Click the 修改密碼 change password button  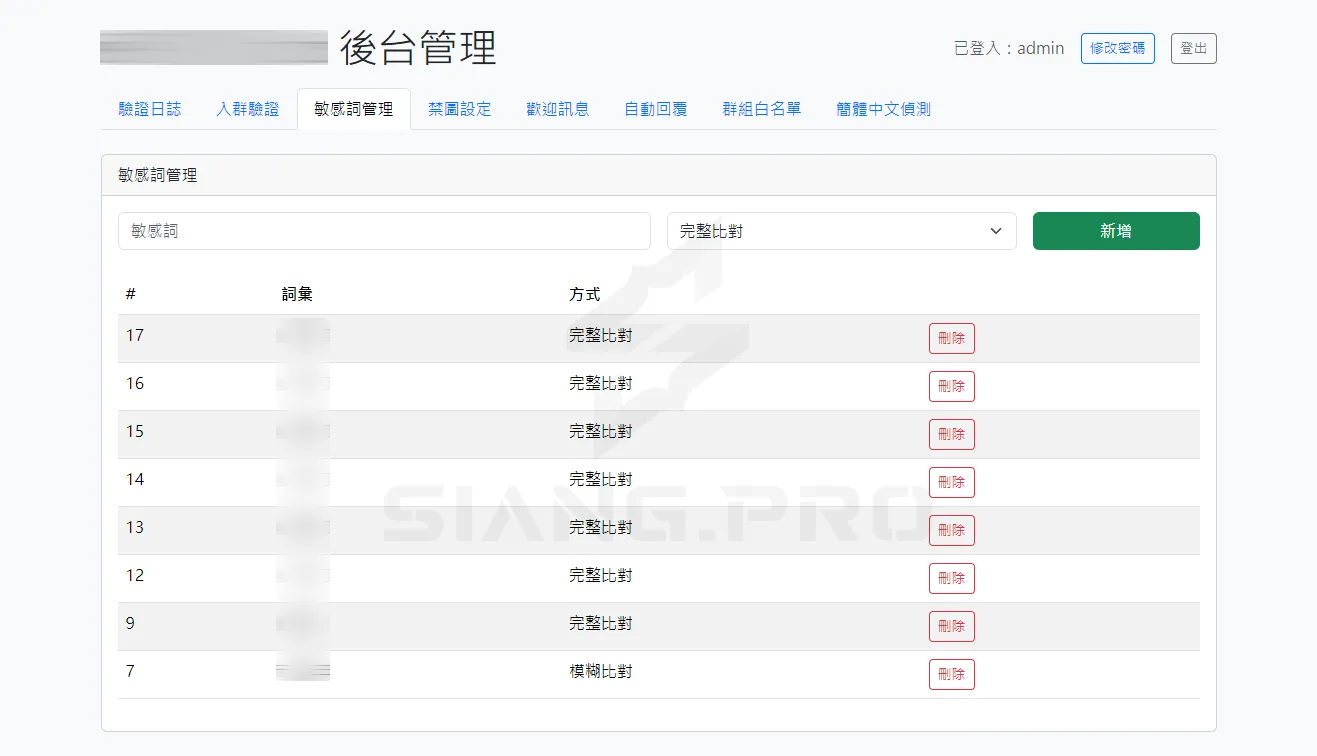point(1117,48)
